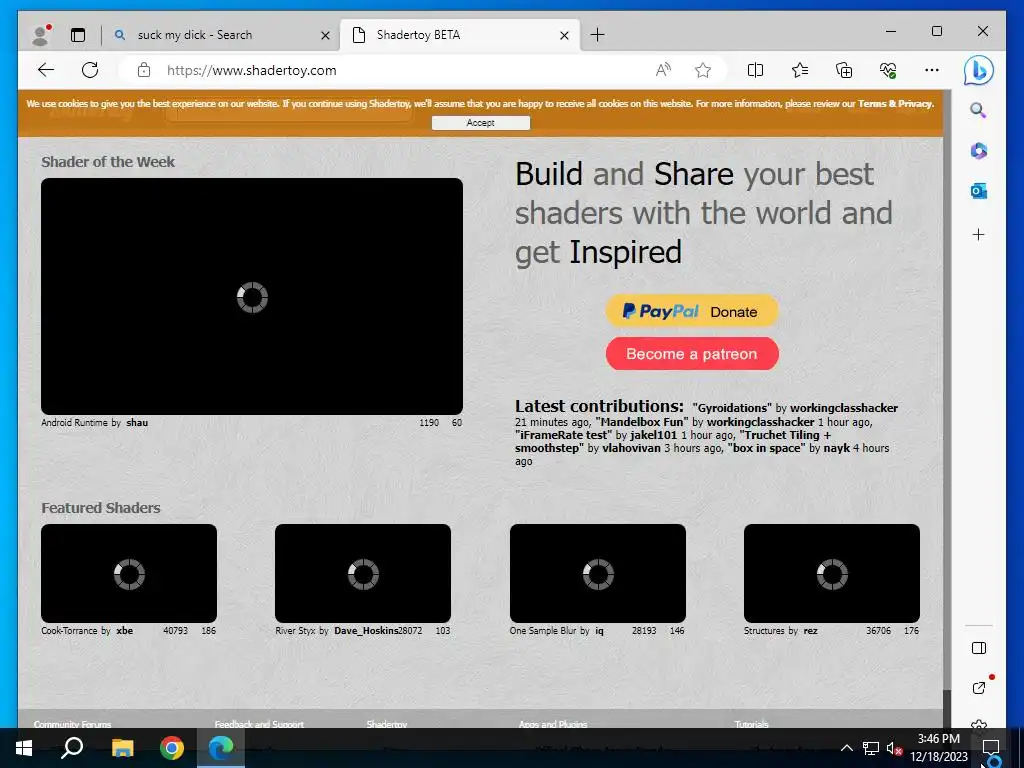Open the Favorites list icon
Image resolution: width=1024 pixels, height=768 pixels.
[799, 70]
